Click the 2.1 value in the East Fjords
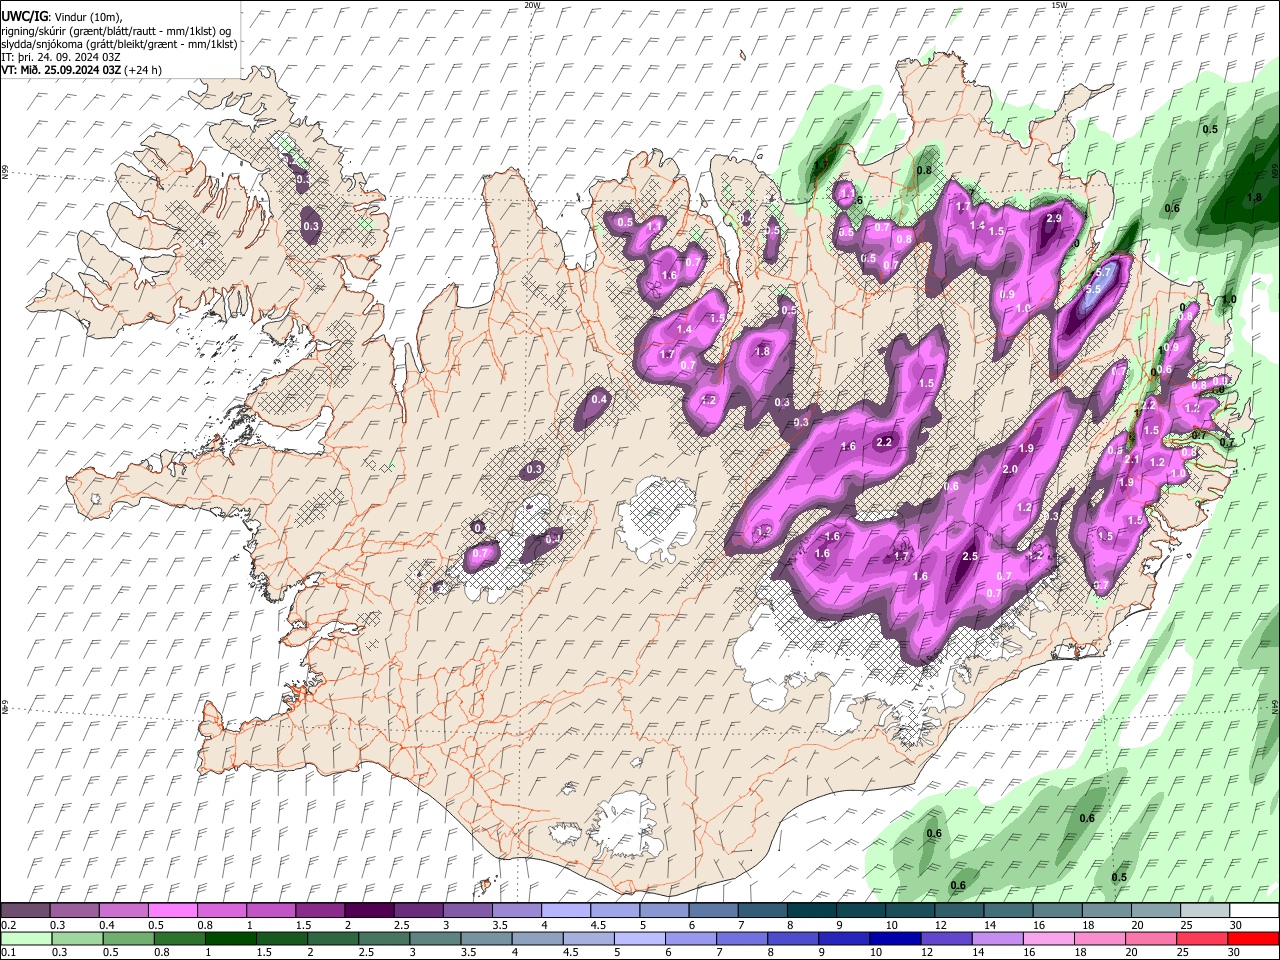This screenshot has height=960, width=1280. pos(1132,459)
